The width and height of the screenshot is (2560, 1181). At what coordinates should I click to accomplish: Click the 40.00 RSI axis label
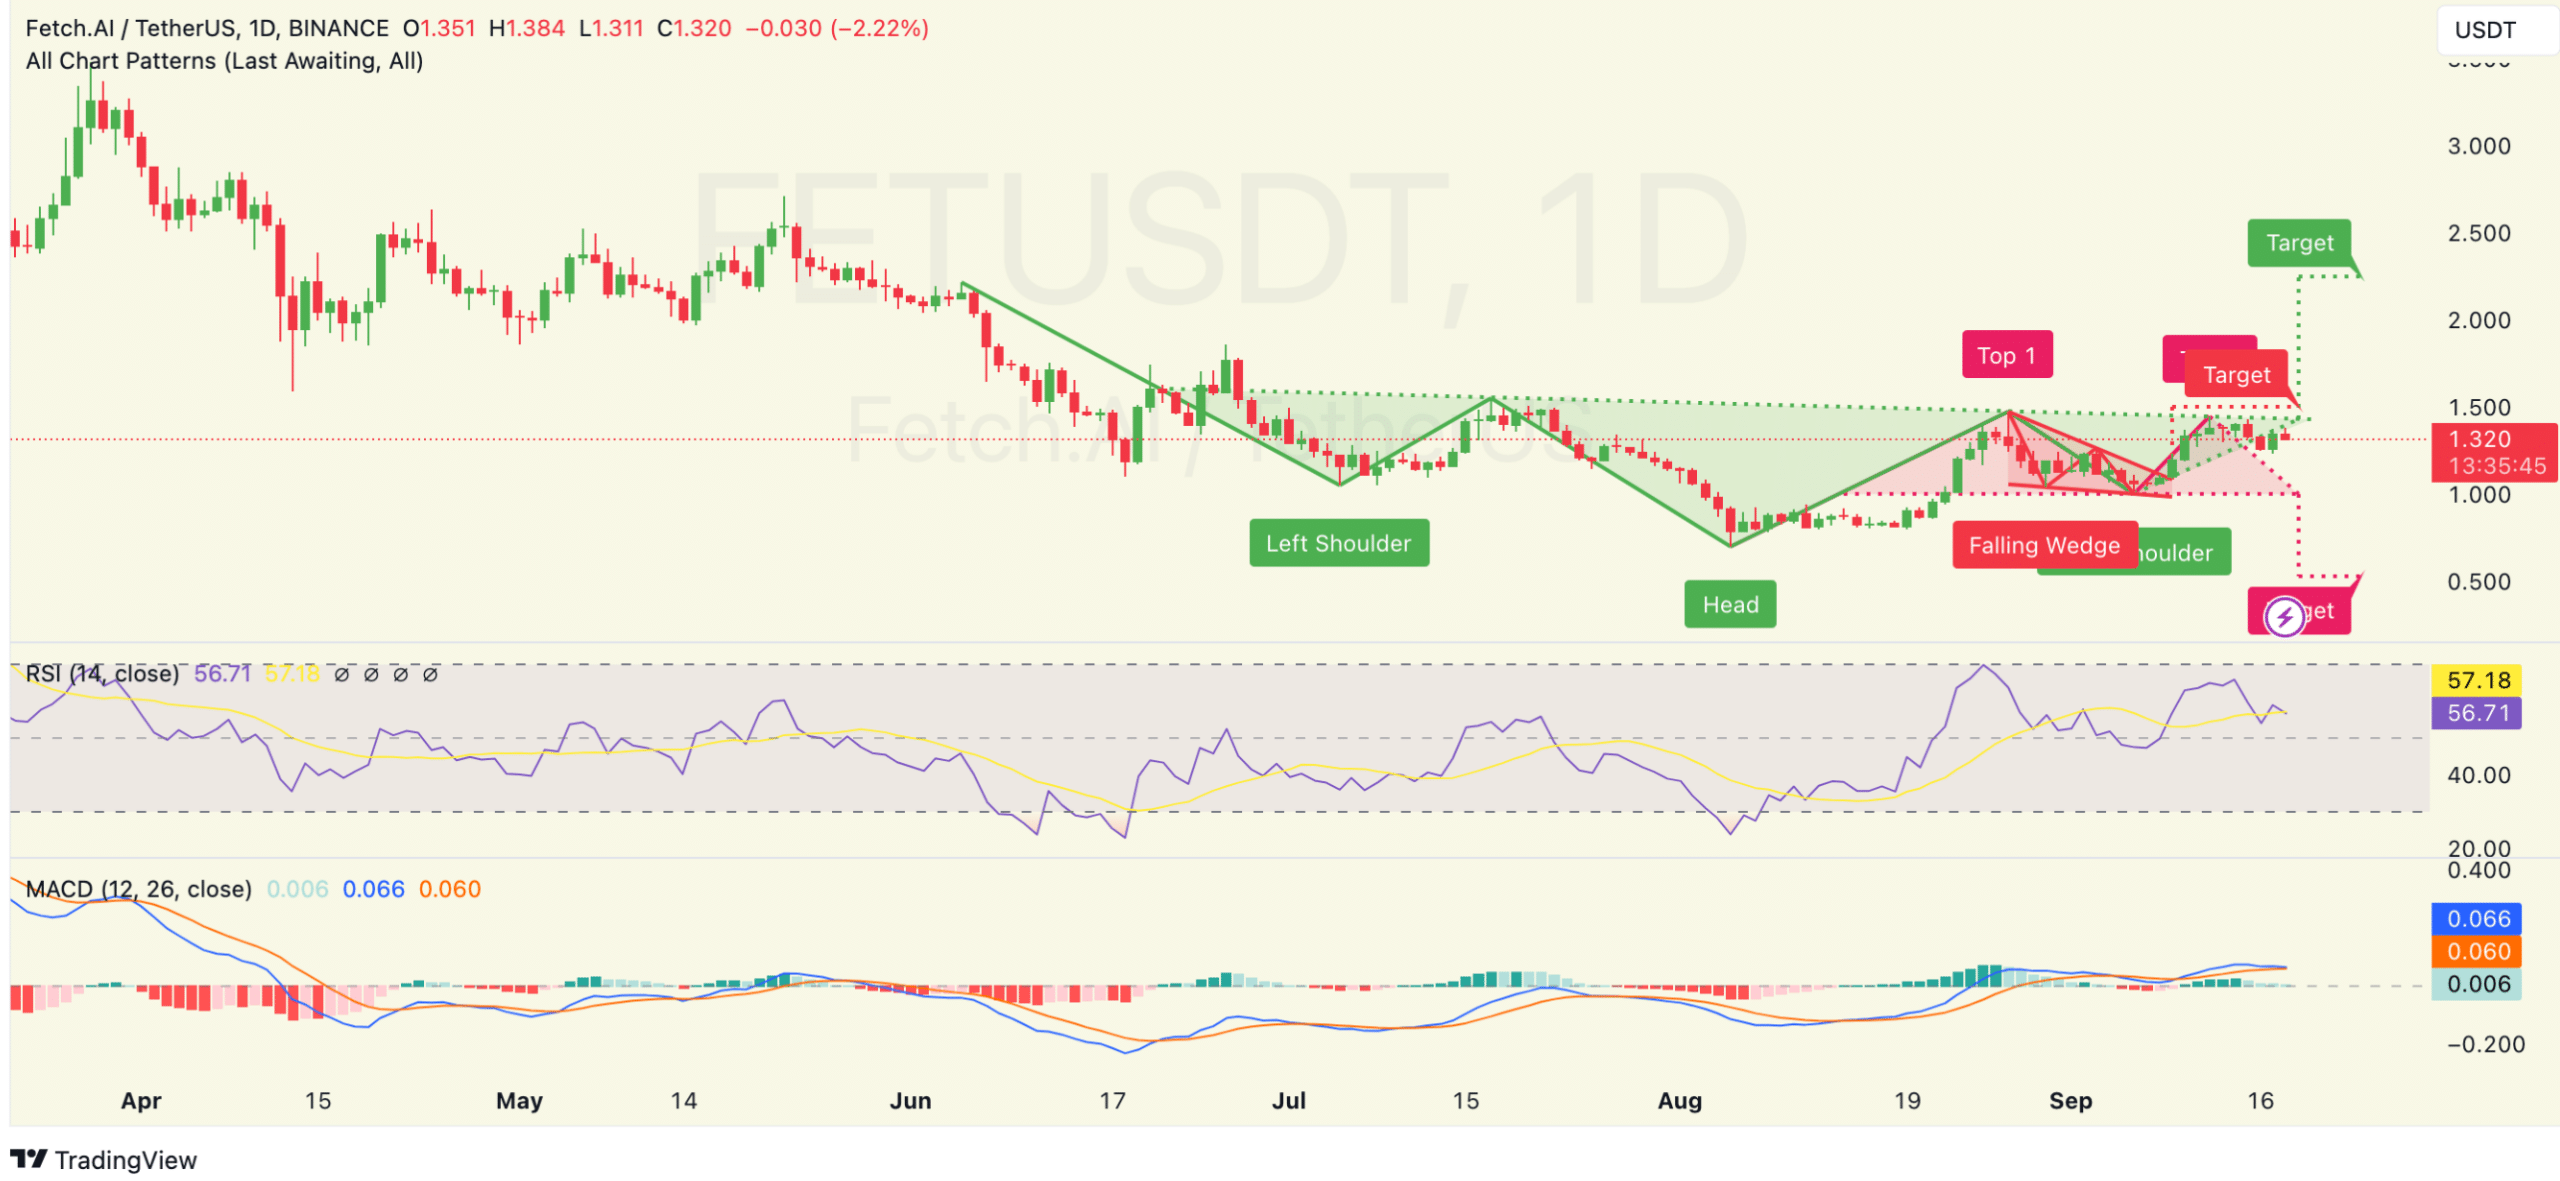click(x=2478, y=775)
